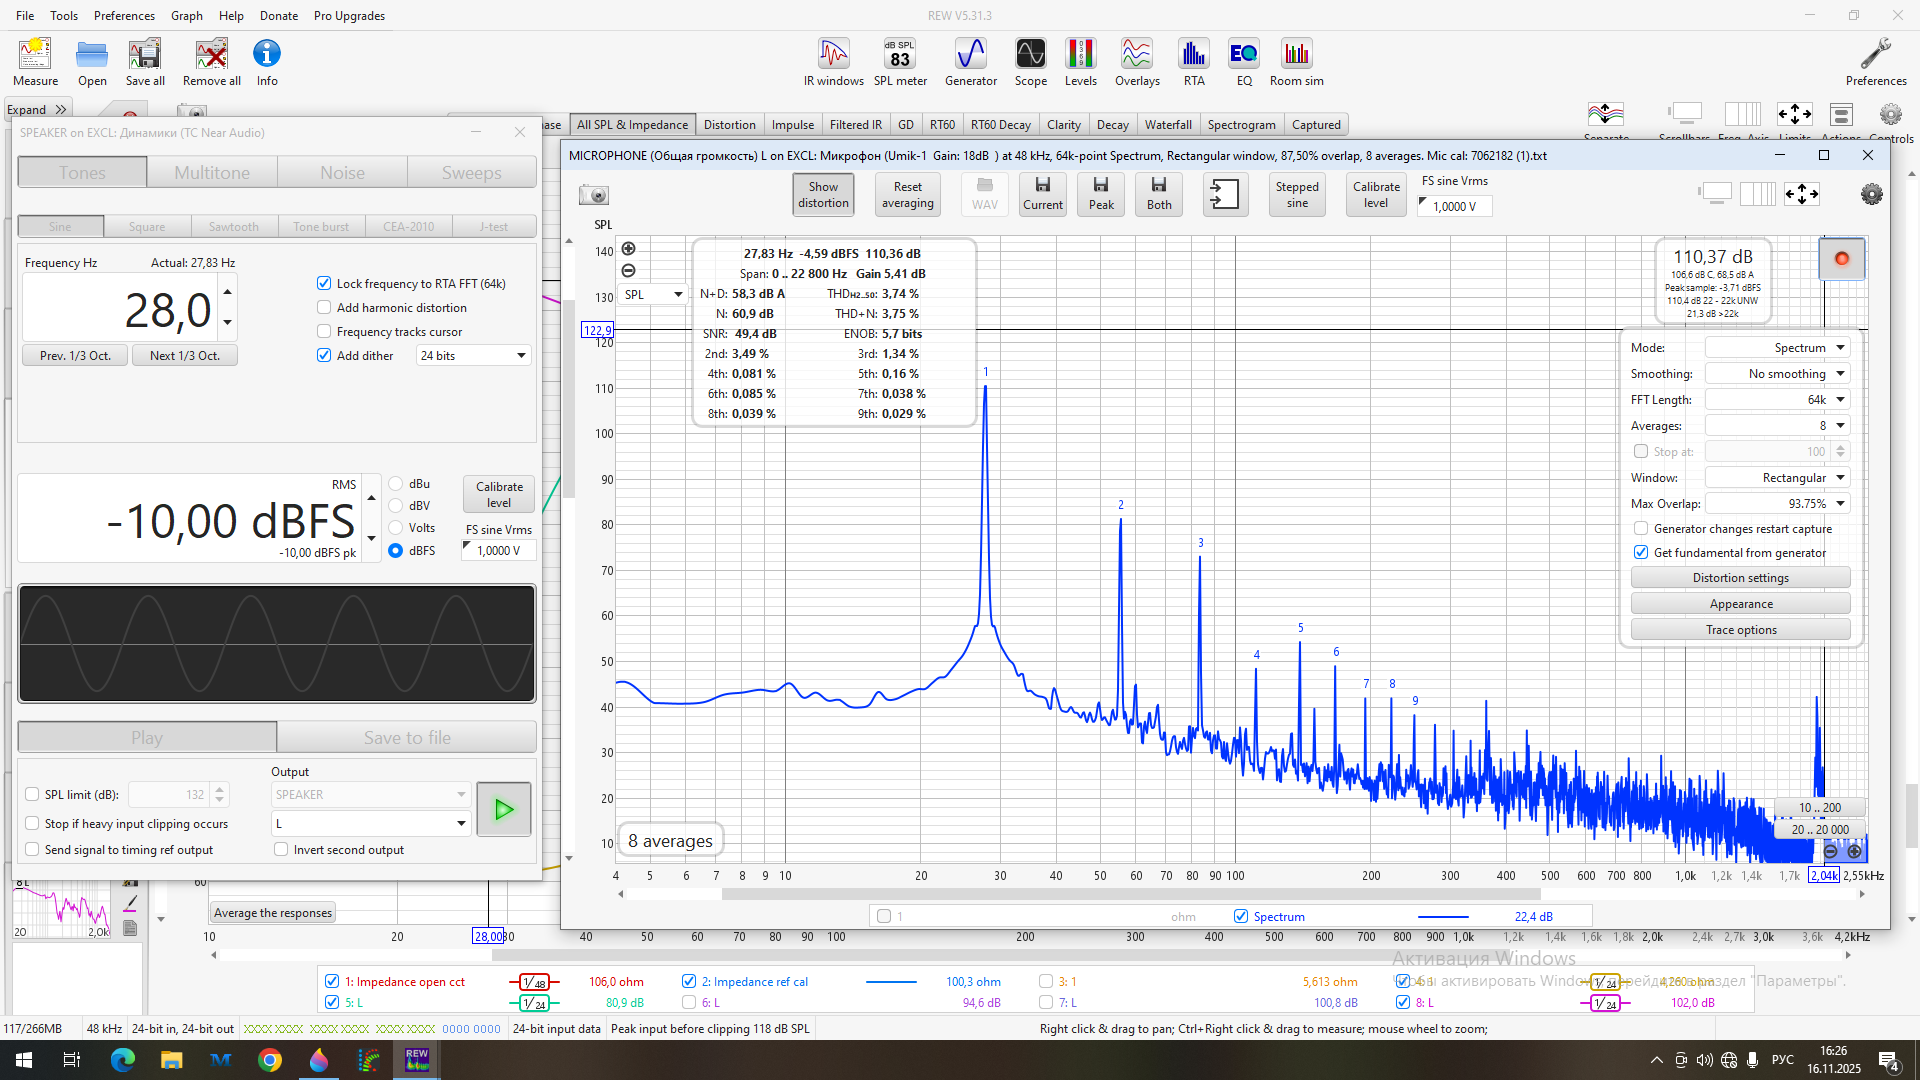
Task: Open the Tools menu
Action: point(64,16)
